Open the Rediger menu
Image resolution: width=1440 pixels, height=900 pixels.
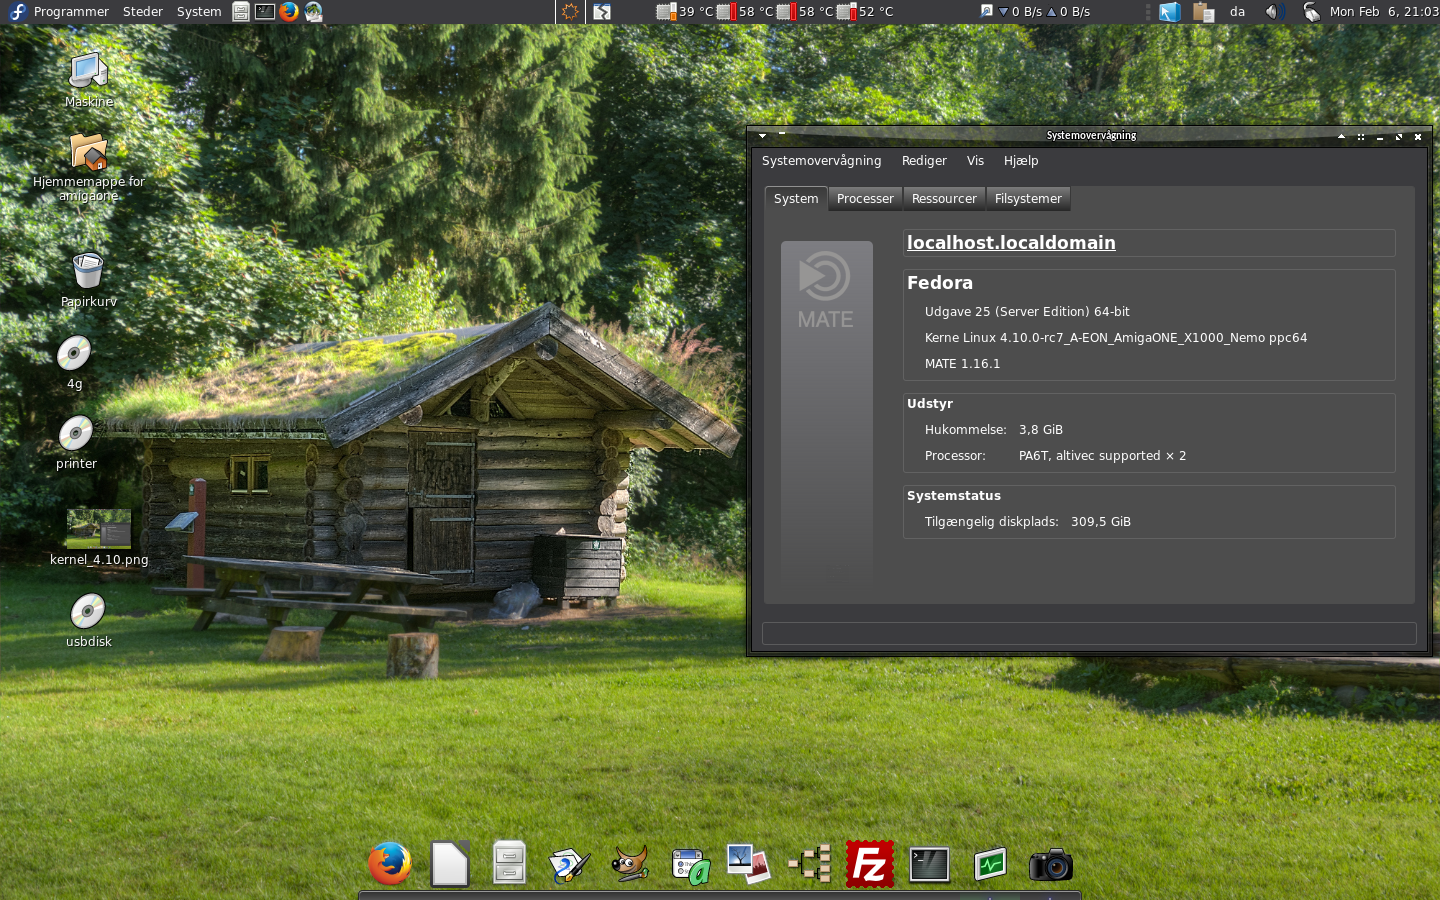[x=924, y=161]
